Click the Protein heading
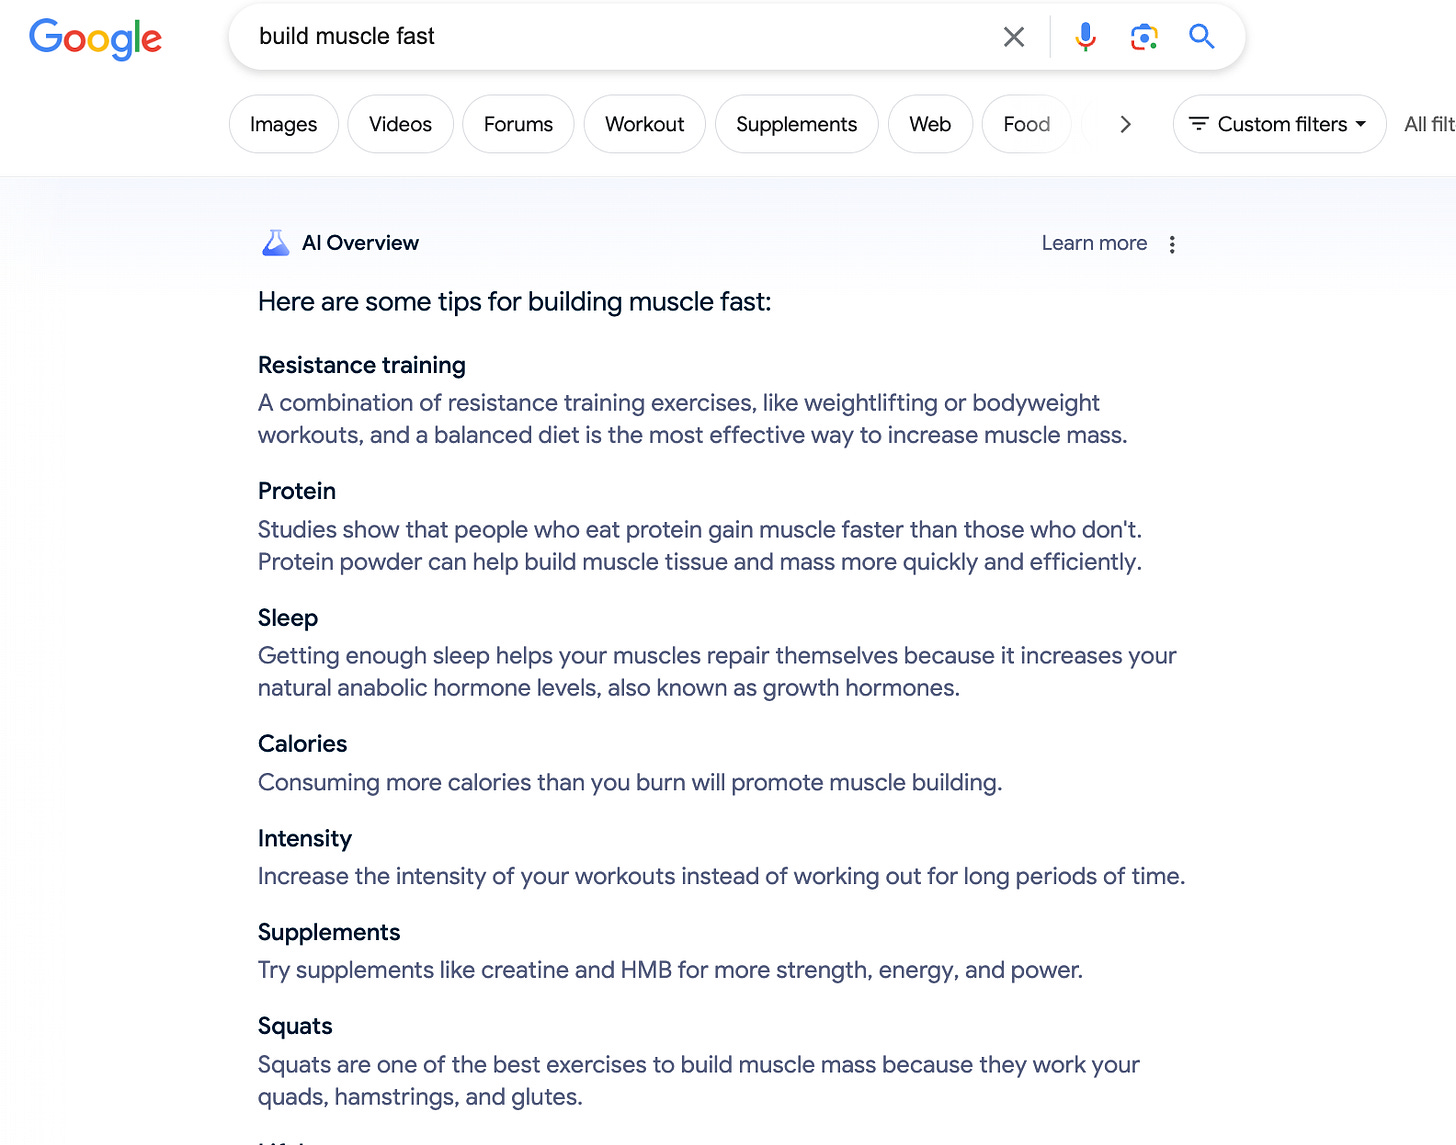The image size is (1456, 1145). (x=297, y=491)
